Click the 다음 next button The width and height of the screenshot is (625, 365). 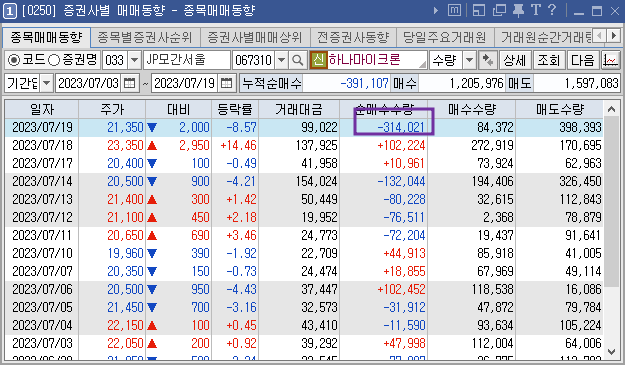click(x=583, y=60)
